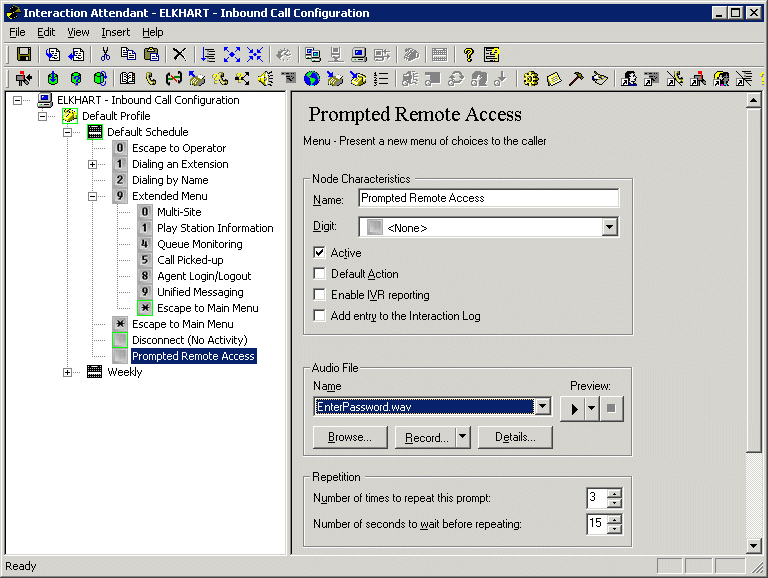Viewport: 768px width, 578px height.
Task: Click the open book toolbar icon
Action: click(x=127, y=78)
